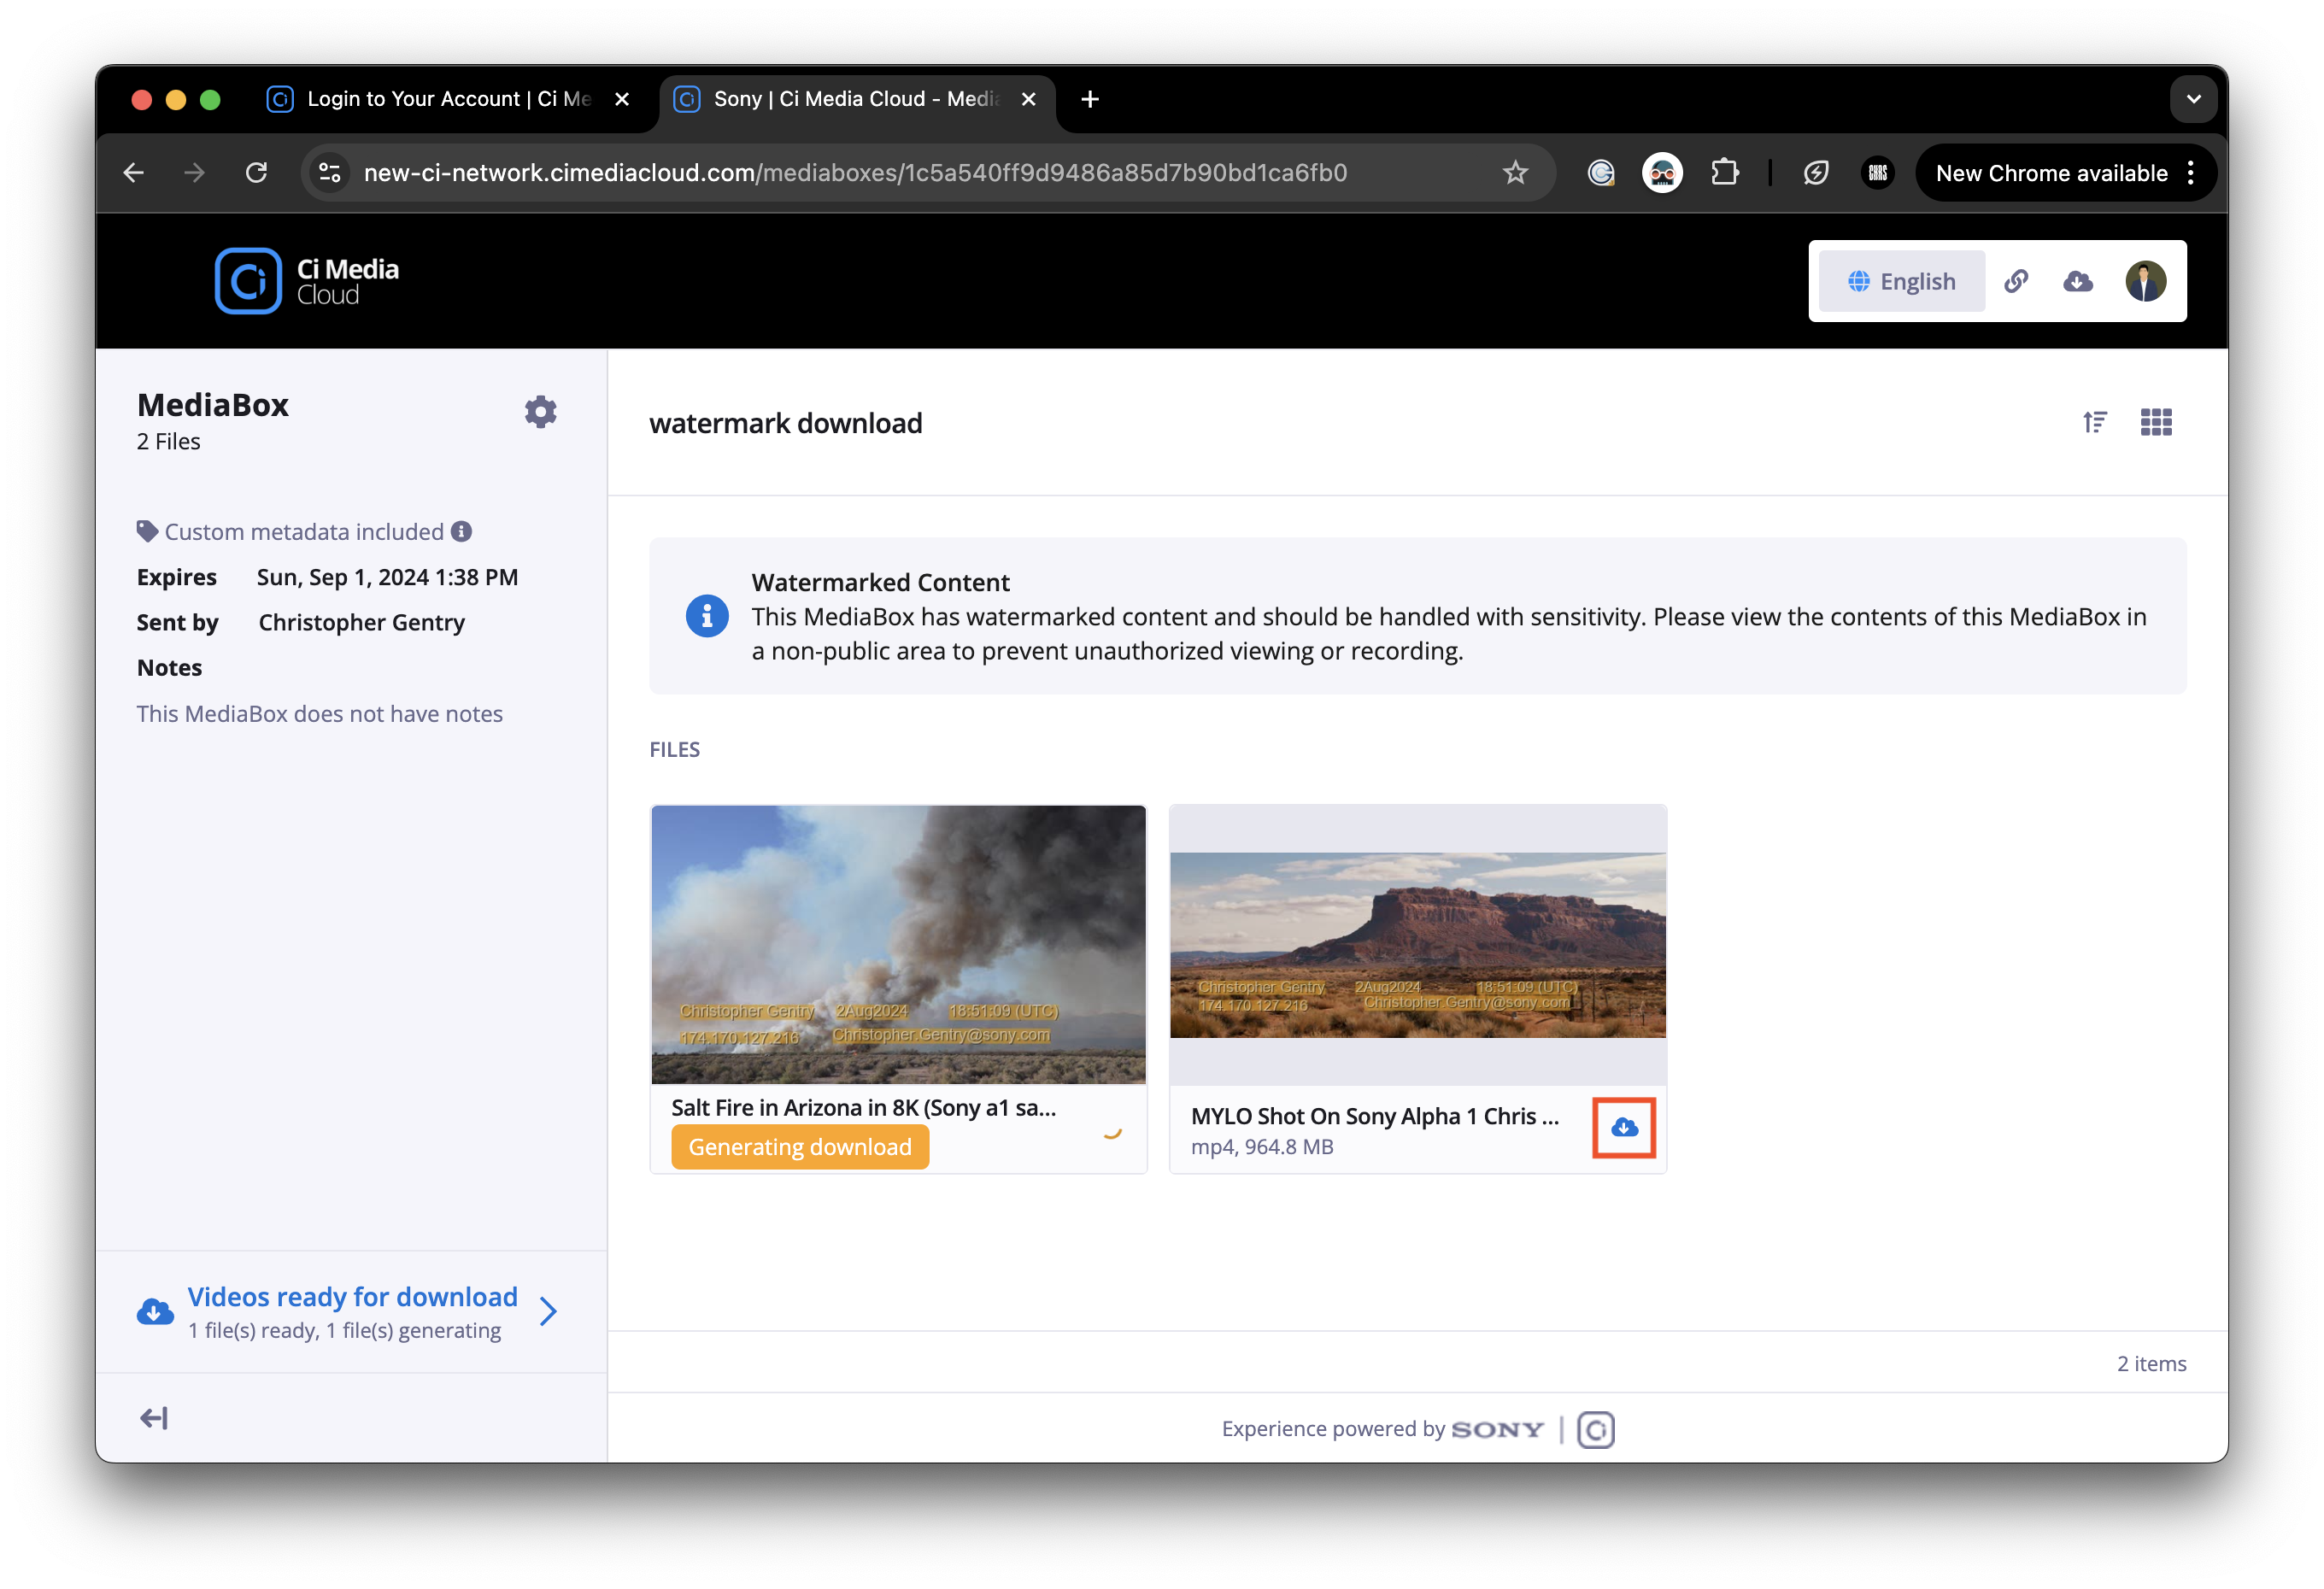
Task: Open Videos ready for download link
Action: click(353, 1297)
